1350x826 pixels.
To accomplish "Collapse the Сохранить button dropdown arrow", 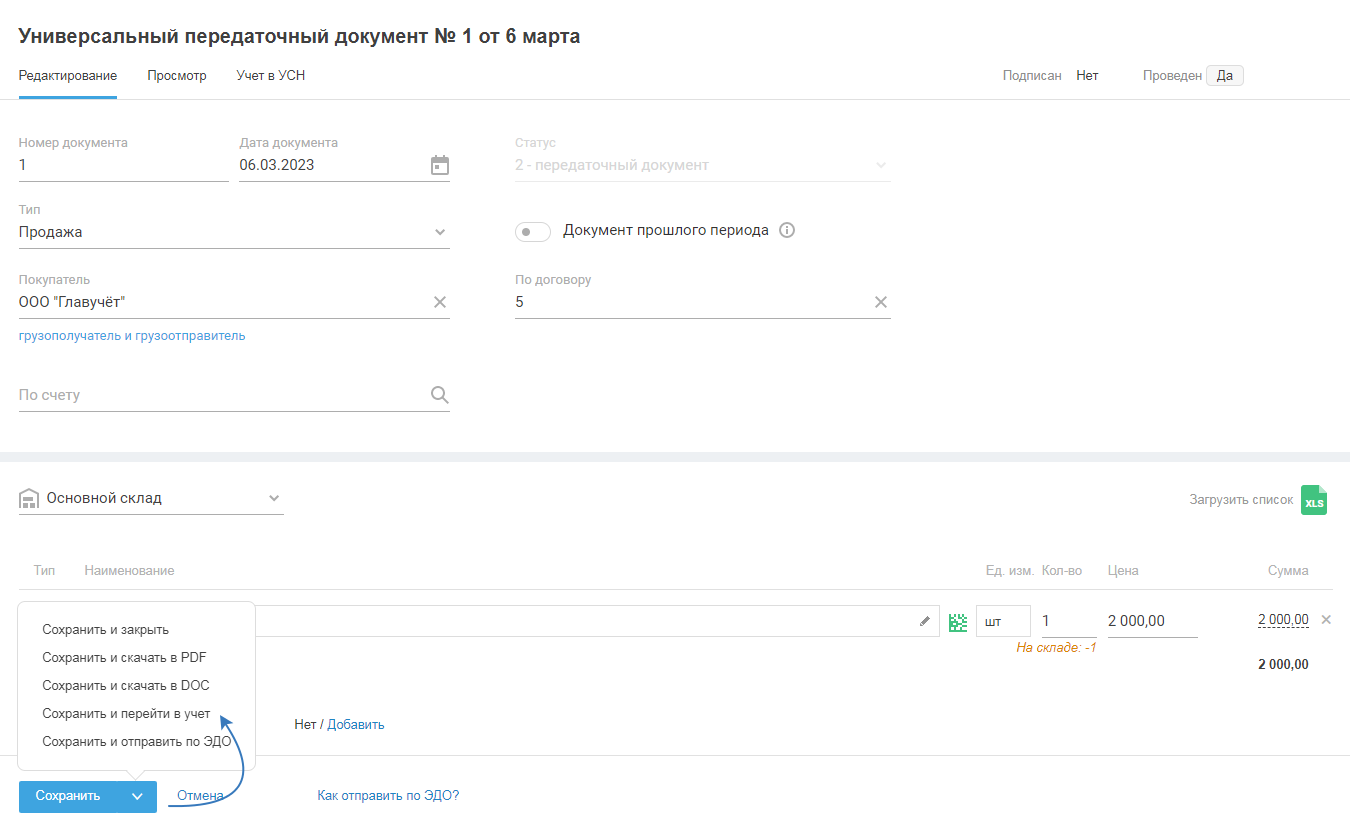I will 137,797.
